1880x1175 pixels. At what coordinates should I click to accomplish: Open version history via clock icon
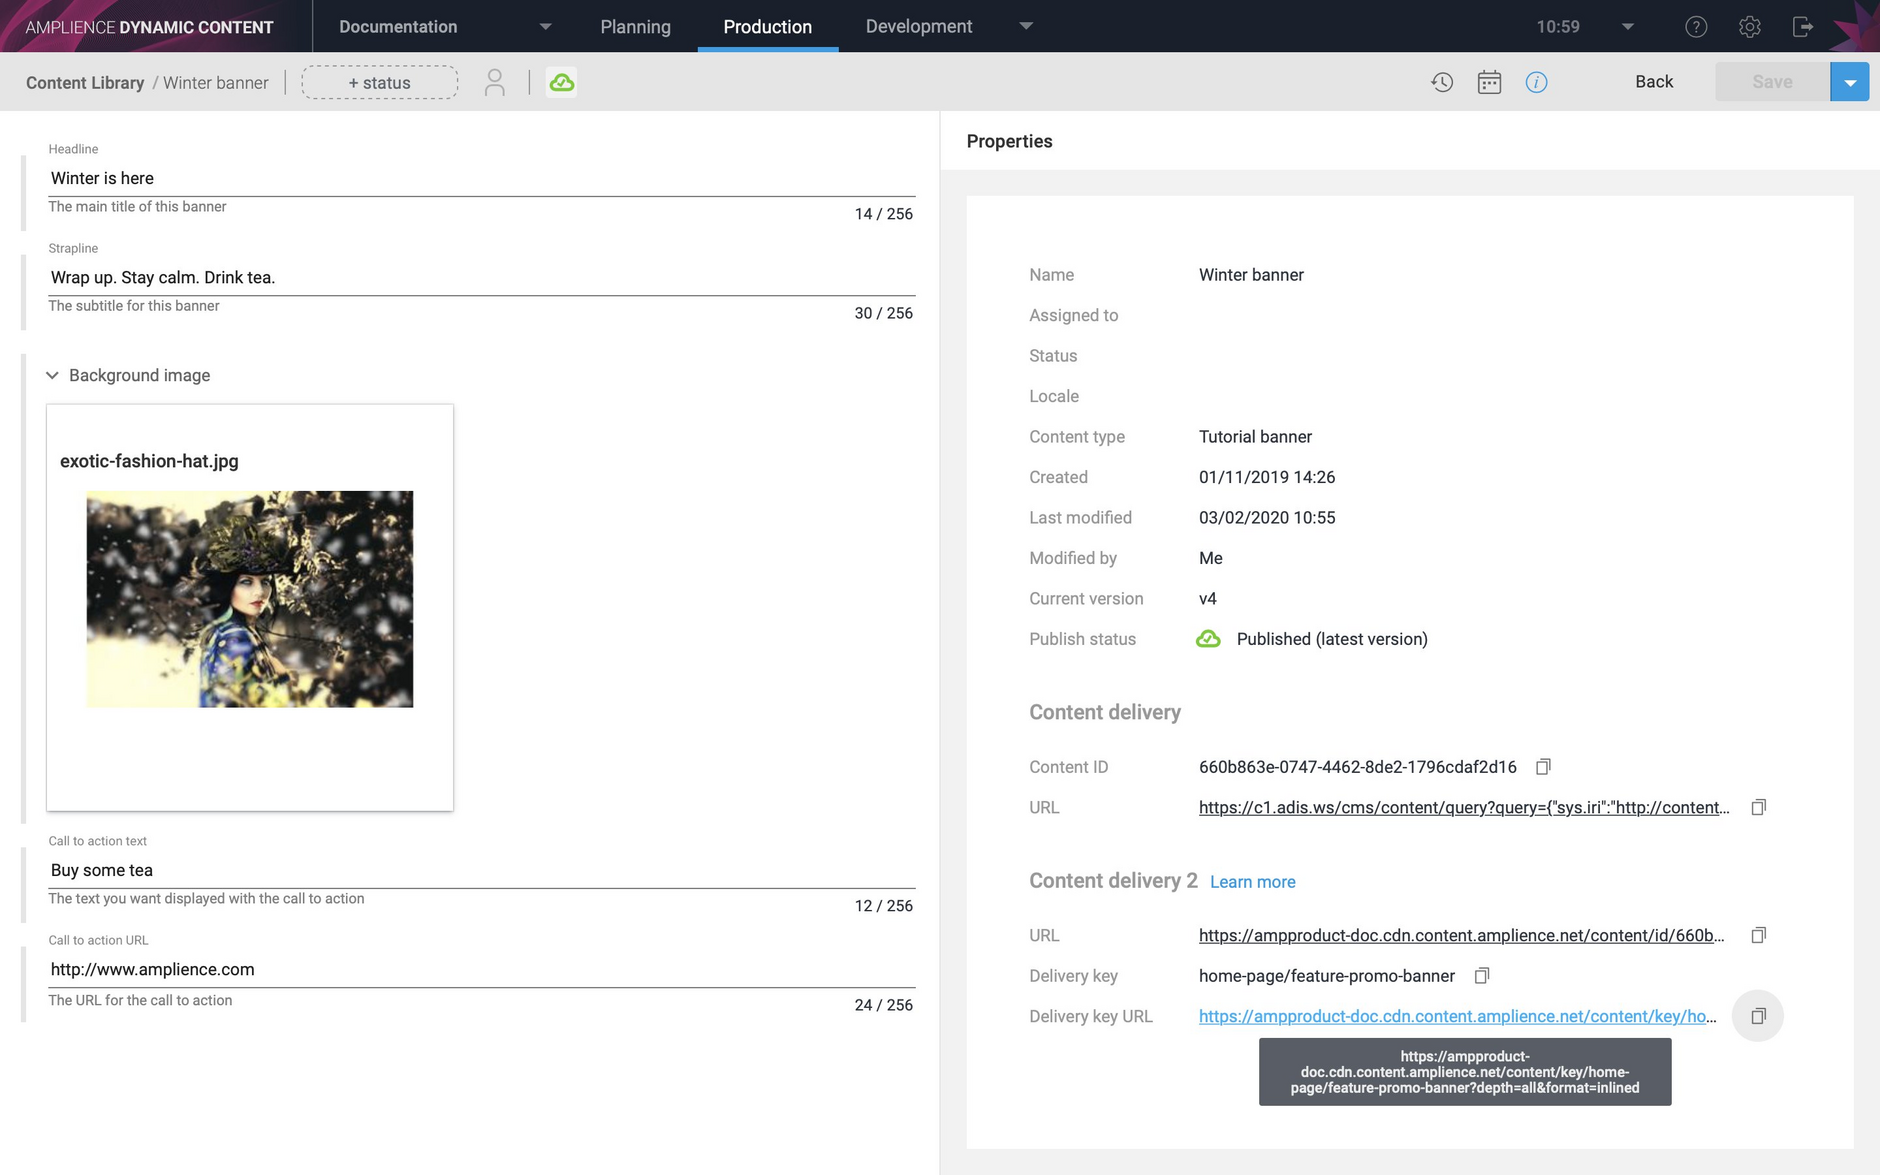tap(1443, 82)
